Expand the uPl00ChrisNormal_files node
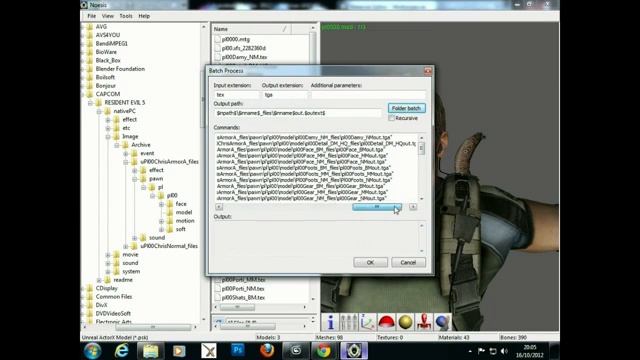640x360 pixels. click(x=126, y=246)
